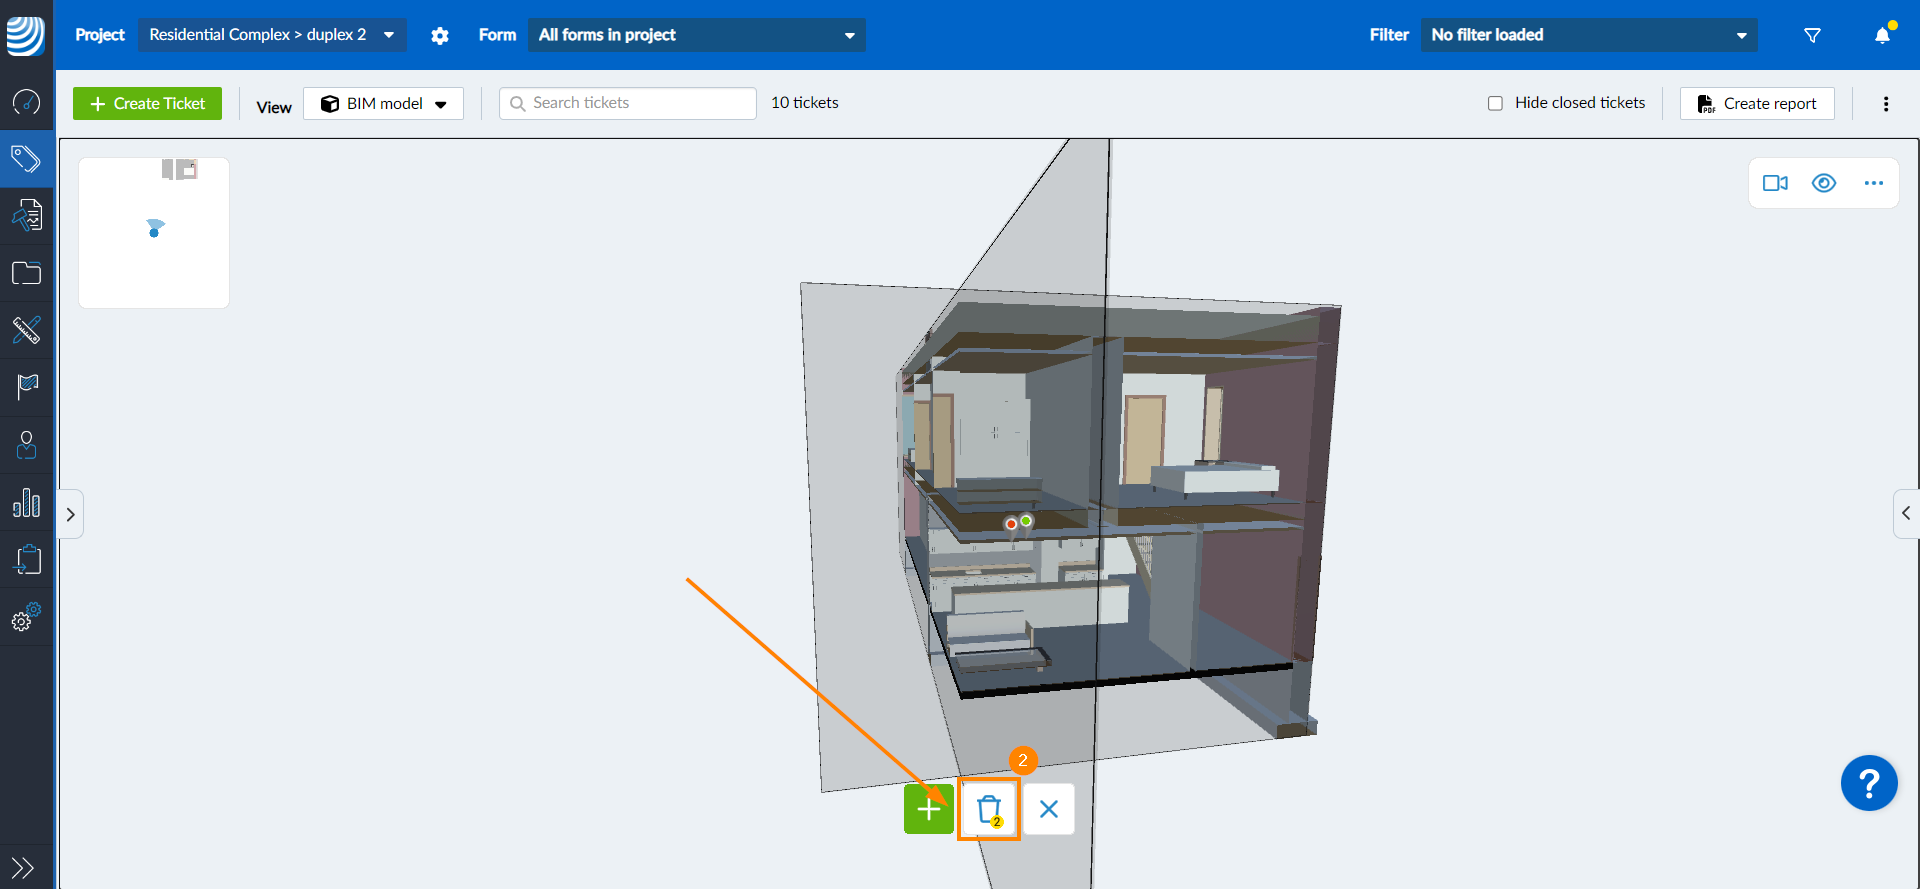This screenshot has width=1920, height=889.
Task: Click the Search tickets input field
Action: pyautogui.click(x=628, y=103)
